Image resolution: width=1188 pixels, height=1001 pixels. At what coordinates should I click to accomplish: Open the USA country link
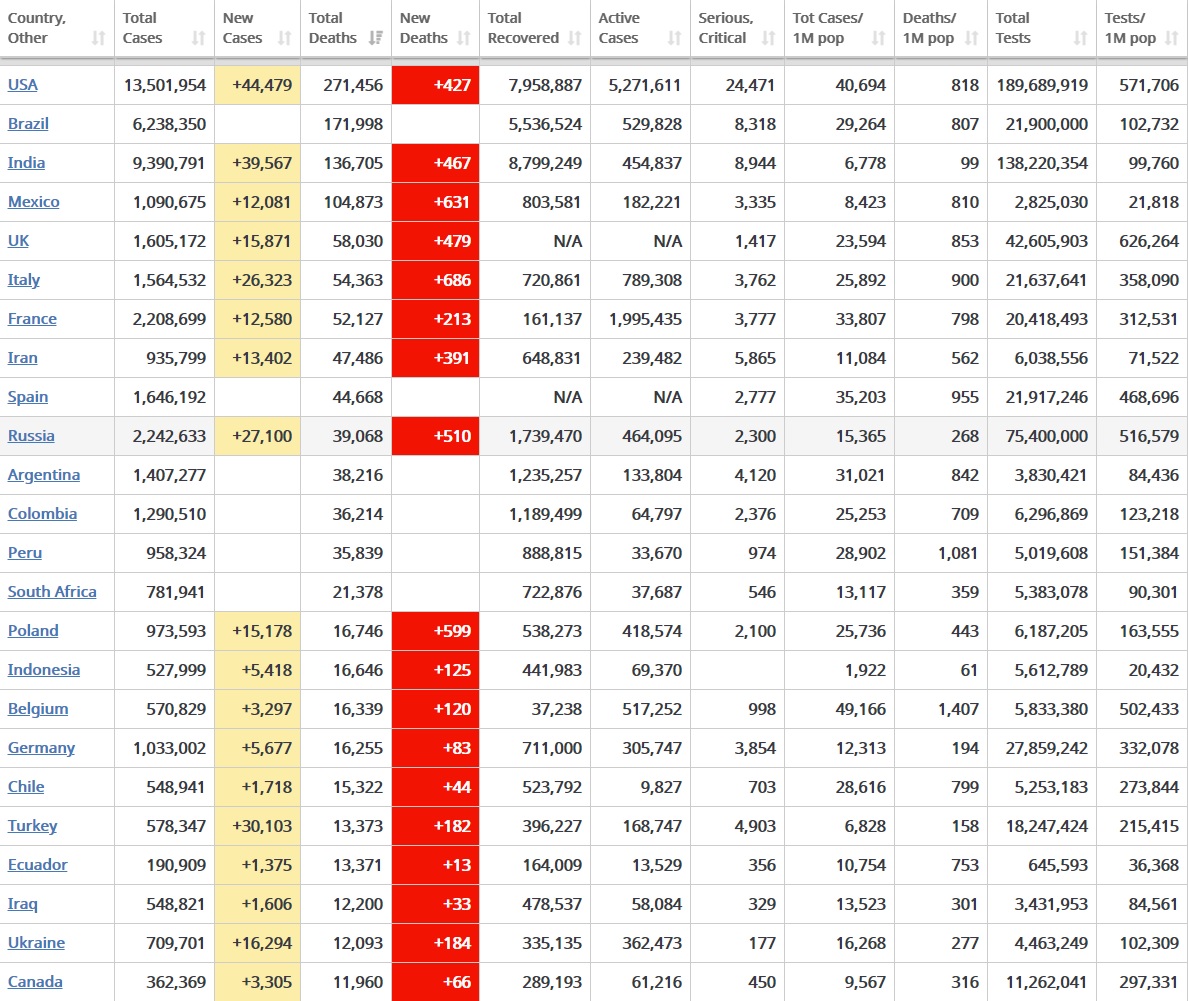pyautogui.click(x=23, y=85)
